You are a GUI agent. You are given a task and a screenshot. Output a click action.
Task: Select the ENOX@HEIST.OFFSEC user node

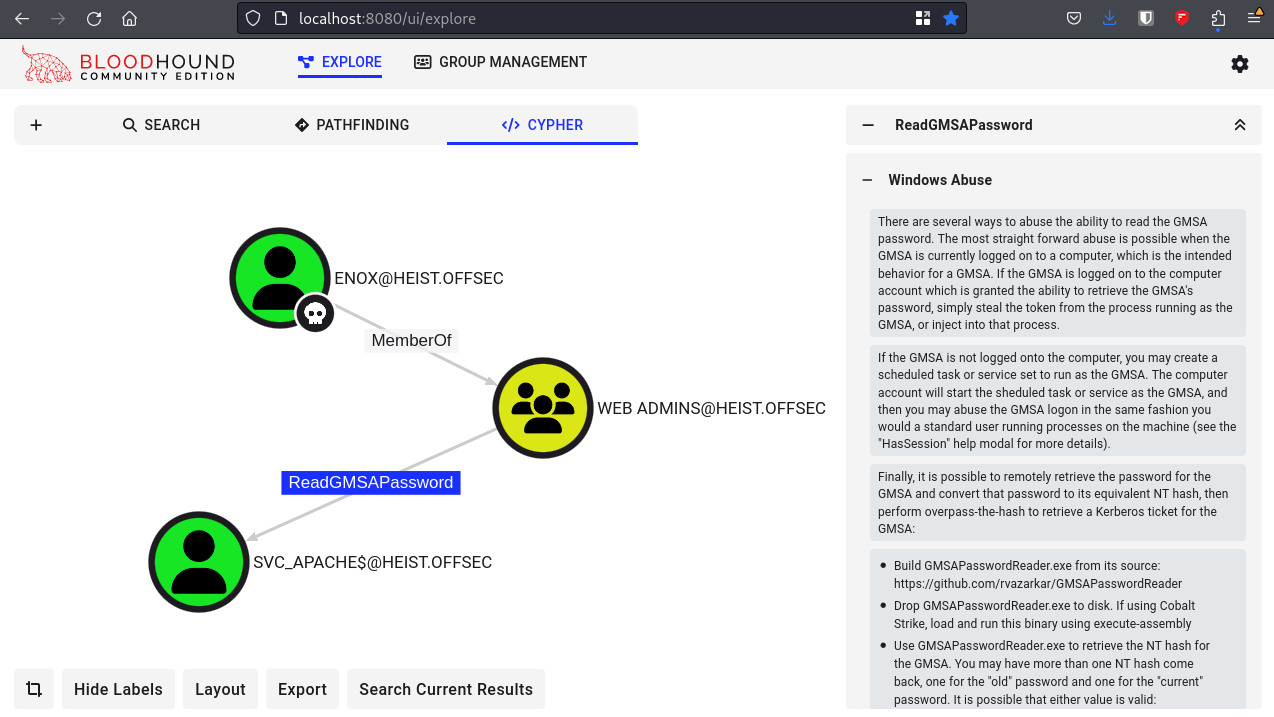point(280,278)
